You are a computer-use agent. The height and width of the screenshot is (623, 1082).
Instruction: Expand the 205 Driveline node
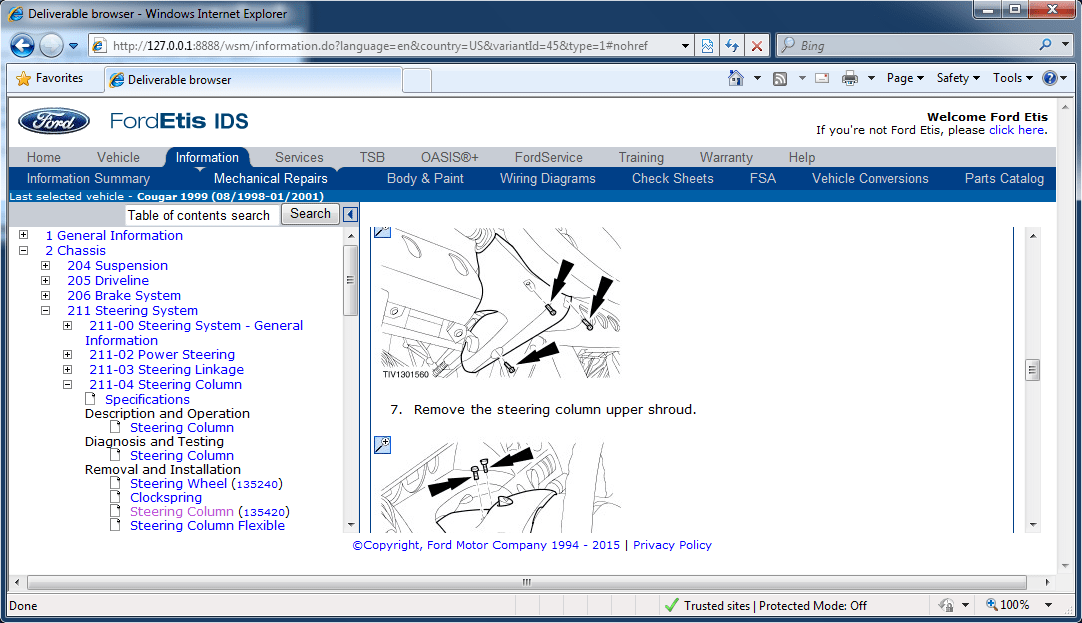(x=46, y=281)
